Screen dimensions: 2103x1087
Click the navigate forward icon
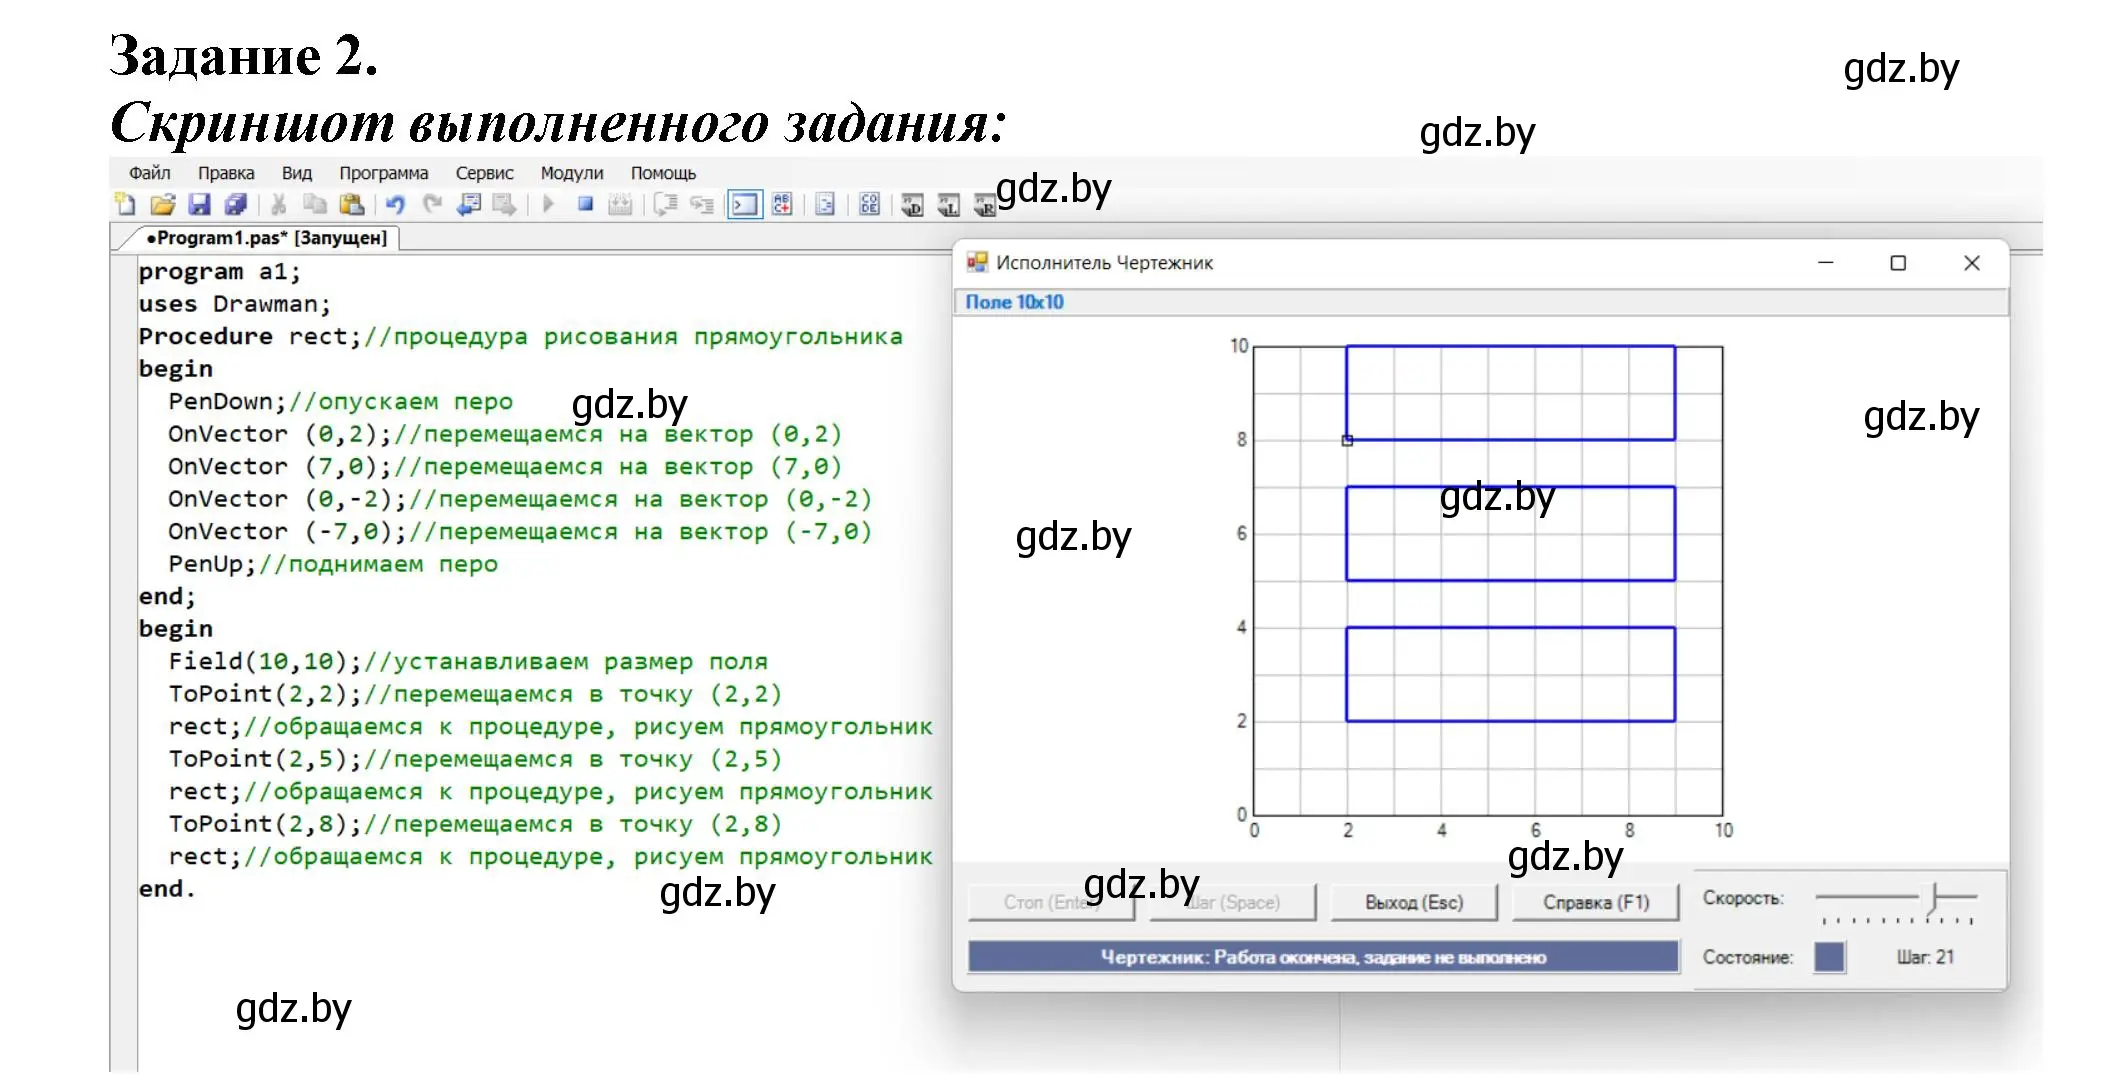[505, 205]
